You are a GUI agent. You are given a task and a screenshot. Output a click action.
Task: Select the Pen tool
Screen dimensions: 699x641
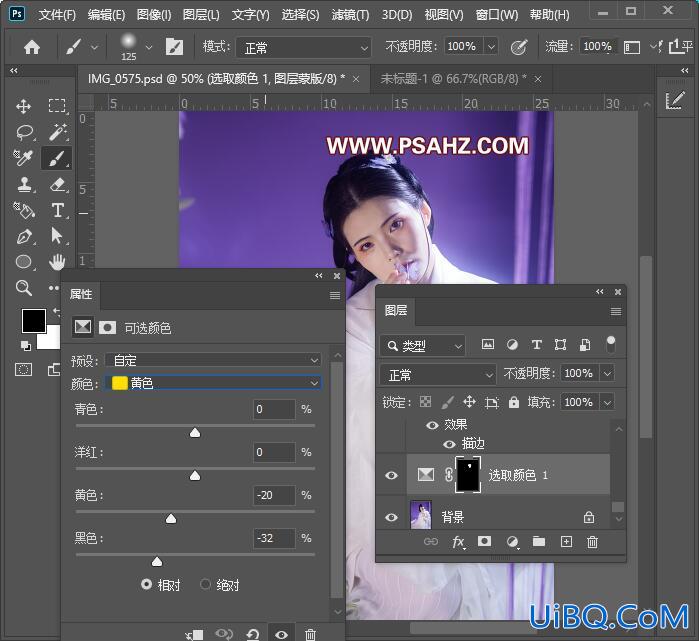(x=24, y=236)
